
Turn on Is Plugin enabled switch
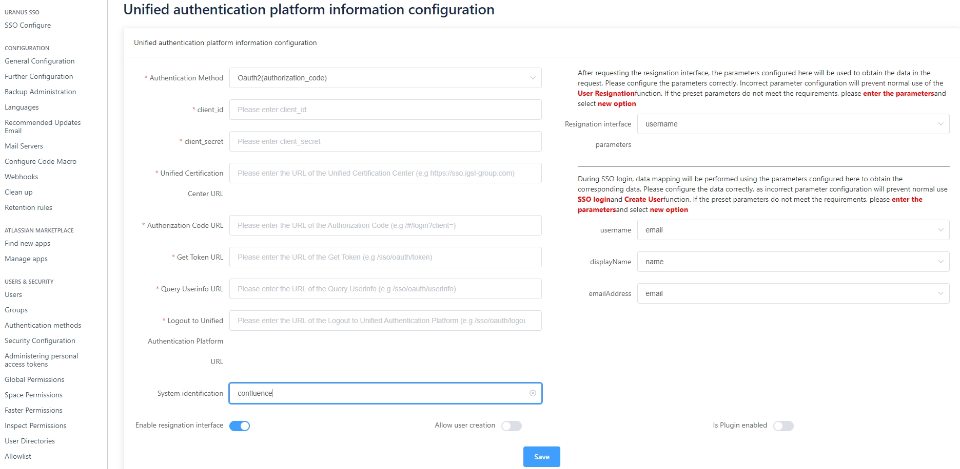click(x=783, y=425)
